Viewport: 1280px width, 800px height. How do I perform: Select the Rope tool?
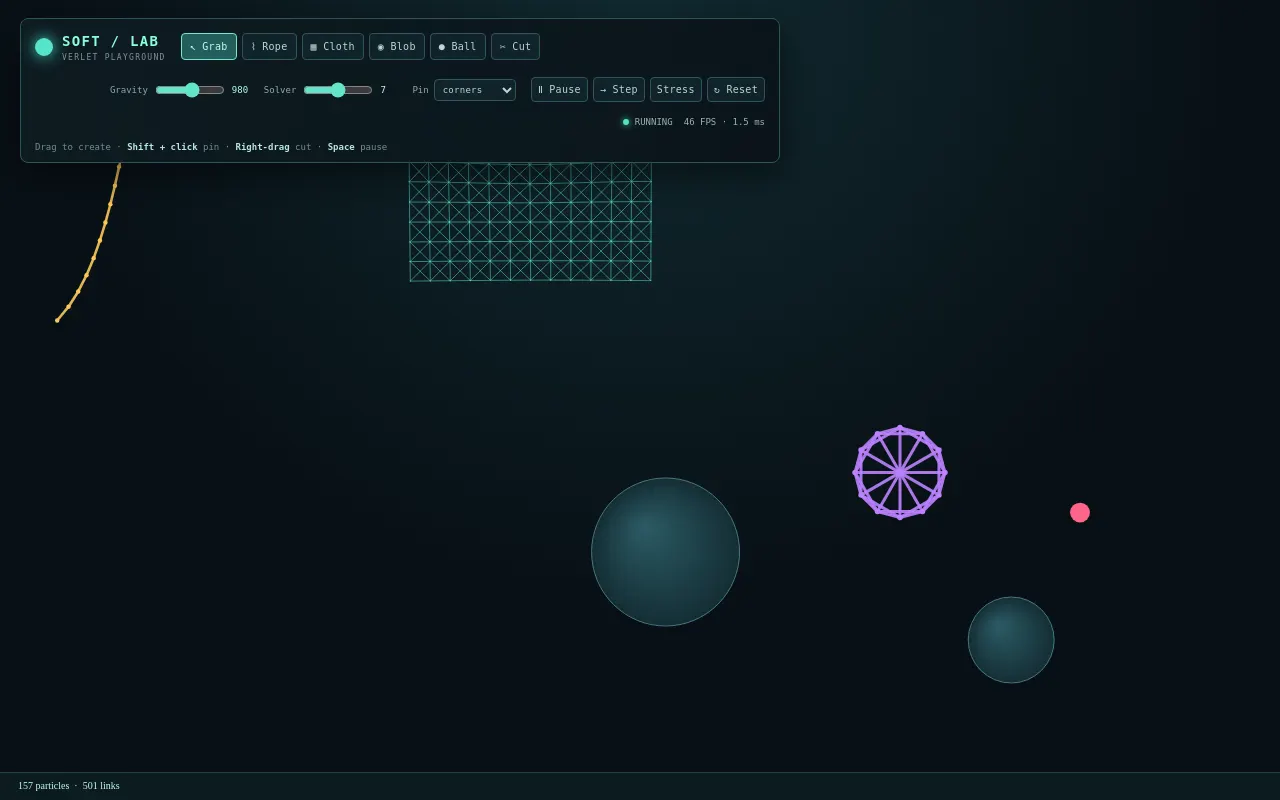click(269, 46)
